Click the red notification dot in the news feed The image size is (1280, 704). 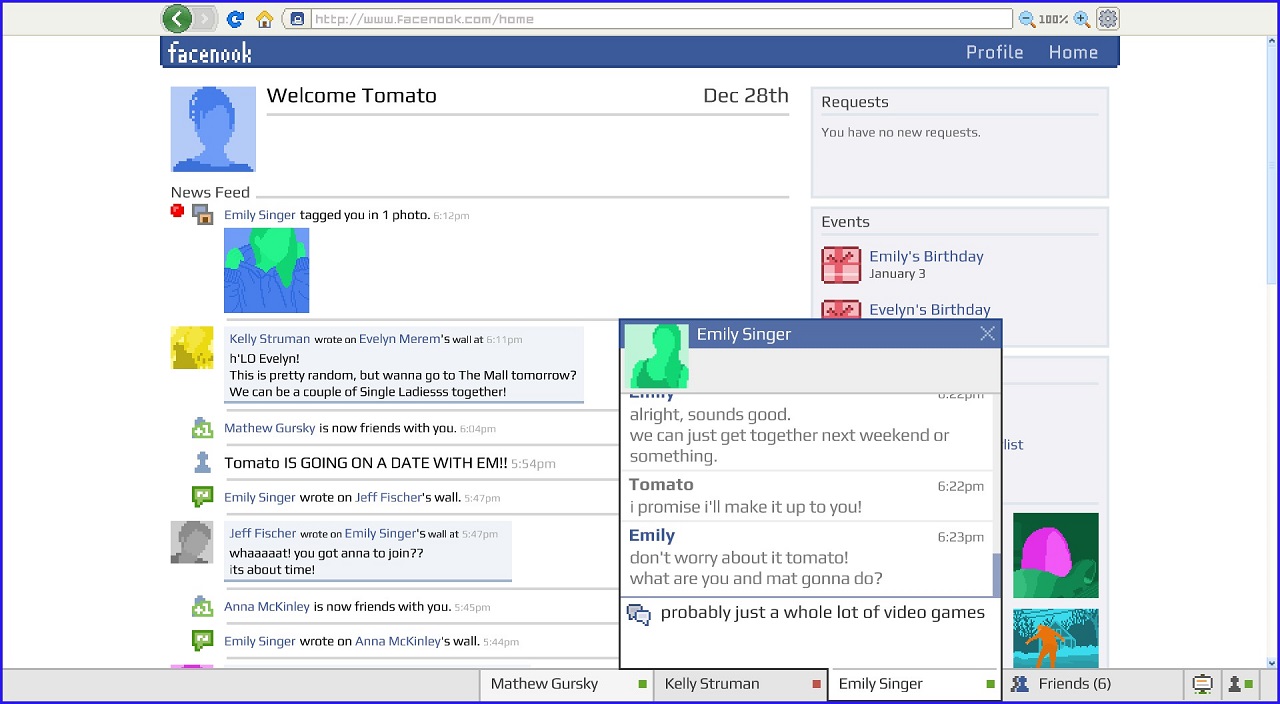[x=177, y=210]
